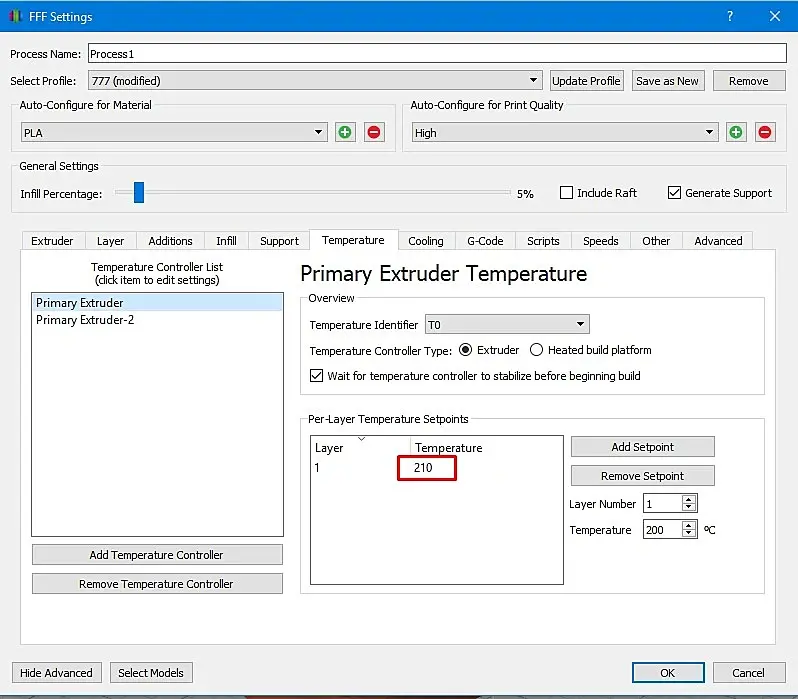Screen dimensions: 798x699
Task: Select the Temperature tab
Action: [353, 240]
